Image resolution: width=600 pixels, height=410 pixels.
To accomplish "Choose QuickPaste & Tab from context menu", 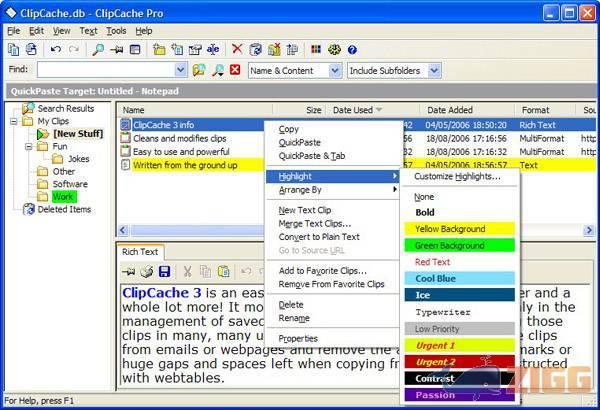I will pyautogui.click(x=312, y=155).
